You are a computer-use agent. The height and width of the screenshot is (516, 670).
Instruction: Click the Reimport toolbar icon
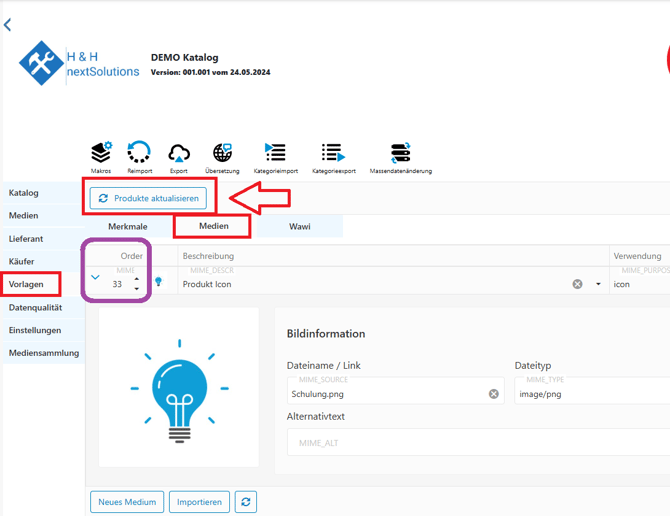pyautogui.click(x=140, y=153)
